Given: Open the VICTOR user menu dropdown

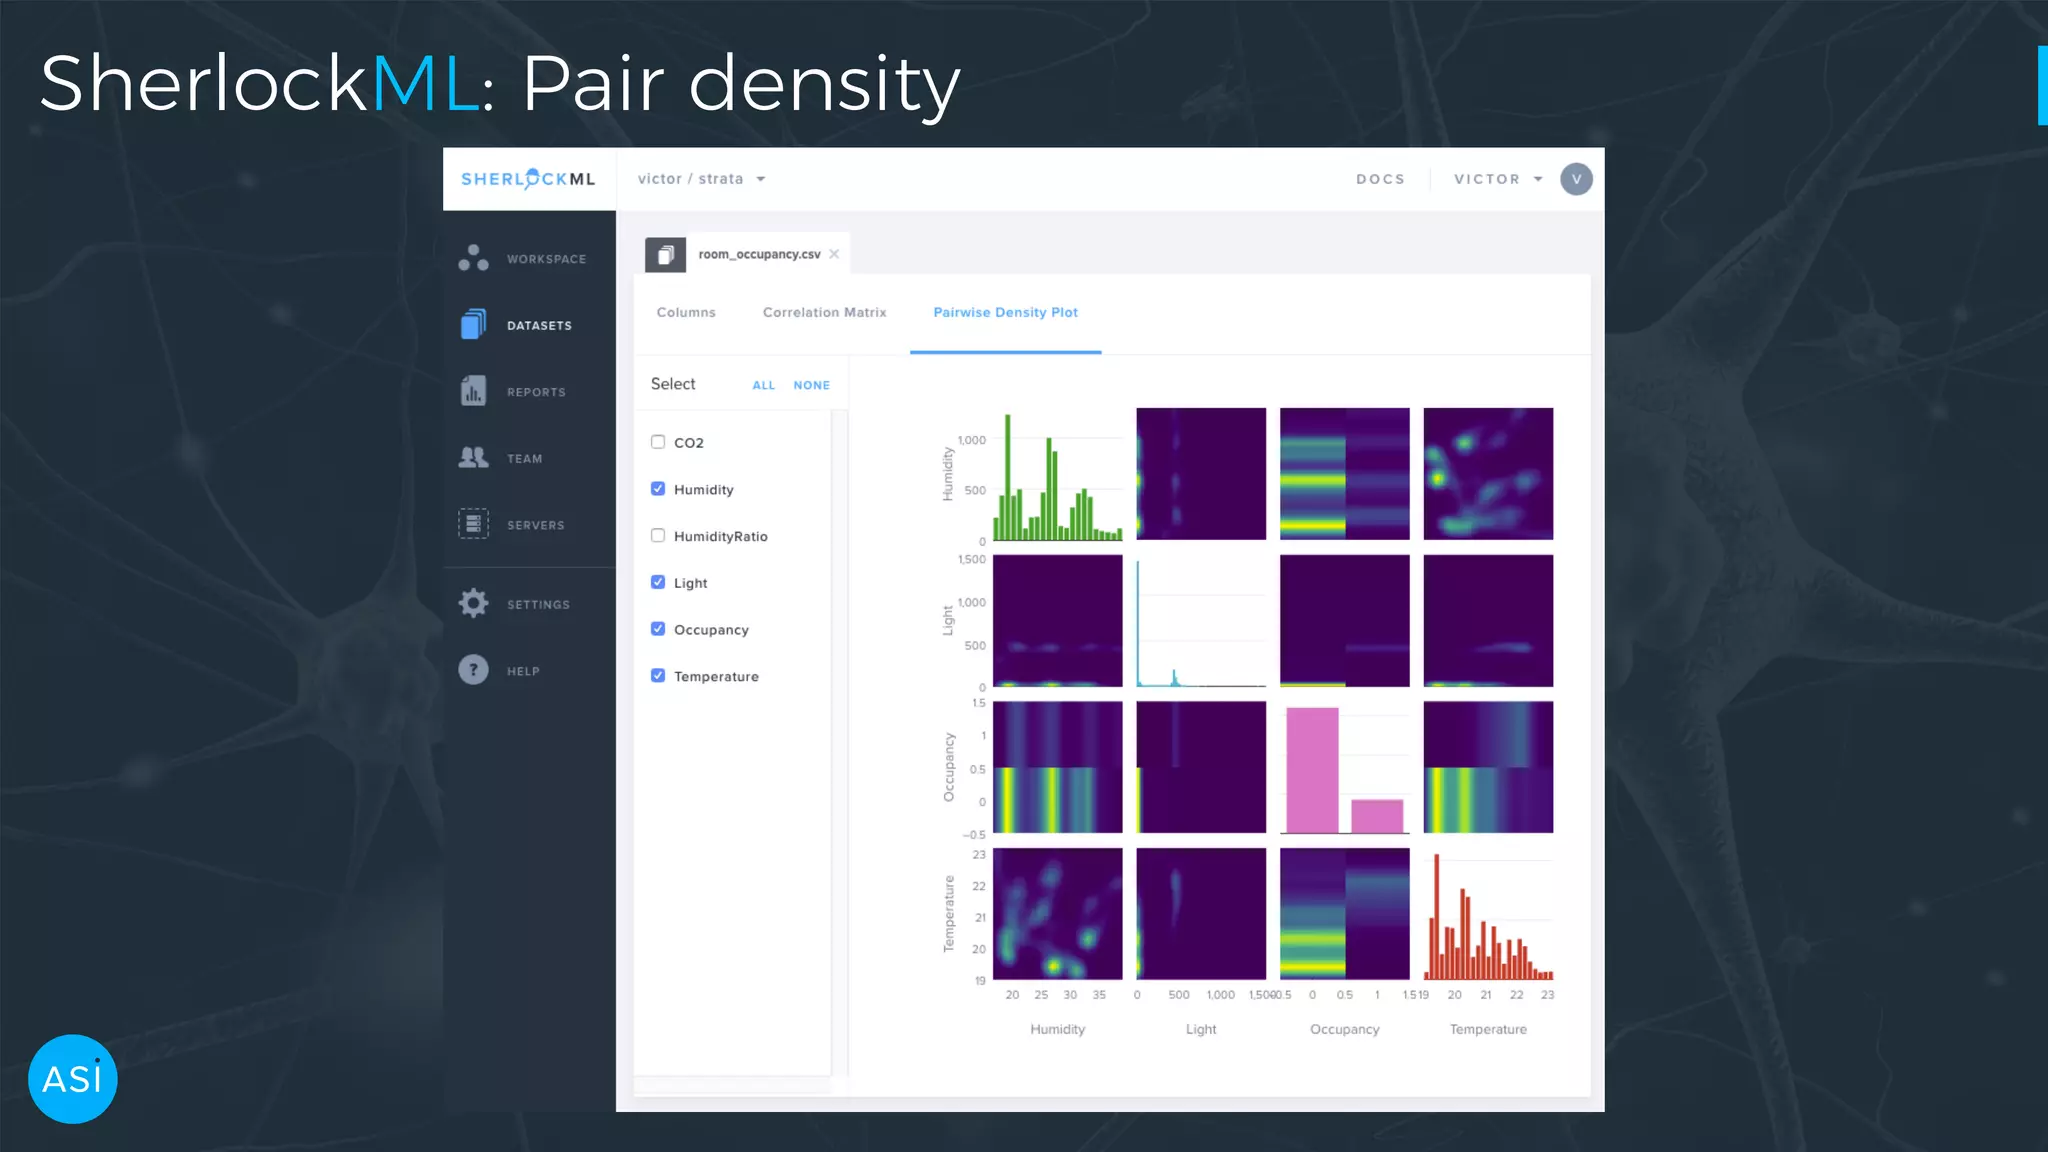Looking at the screenshot, I should (1498, 179).
